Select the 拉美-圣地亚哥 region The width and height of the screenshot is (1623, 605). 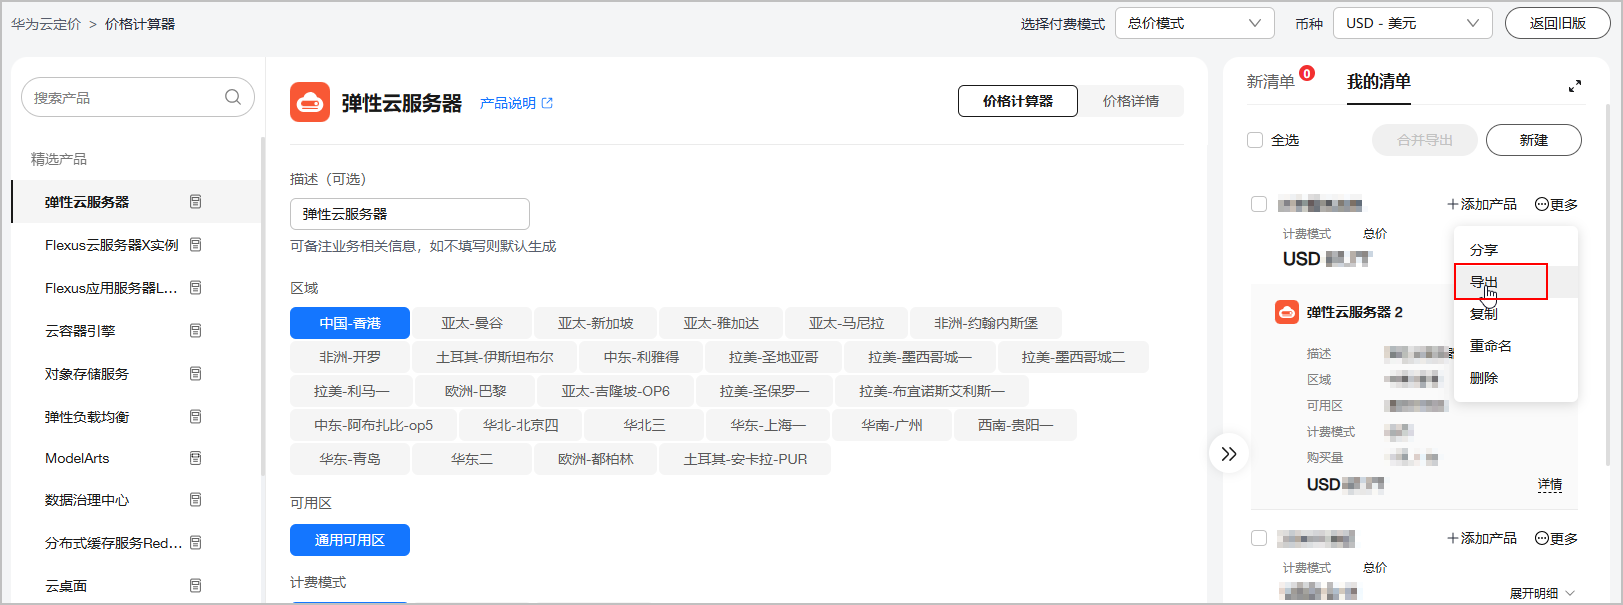774,357
